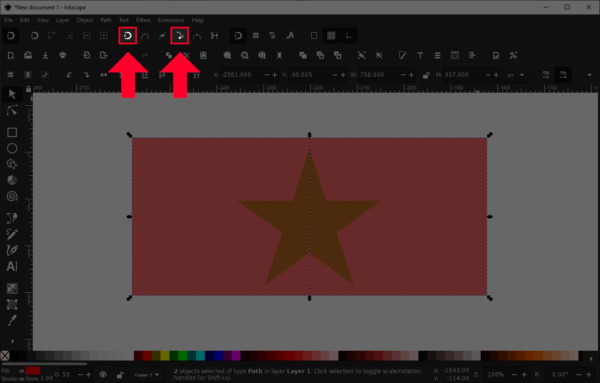The height and width of the screenshot is (383, 600).
Task: Pick the yellow swatch in the palette
Action: 165,356
